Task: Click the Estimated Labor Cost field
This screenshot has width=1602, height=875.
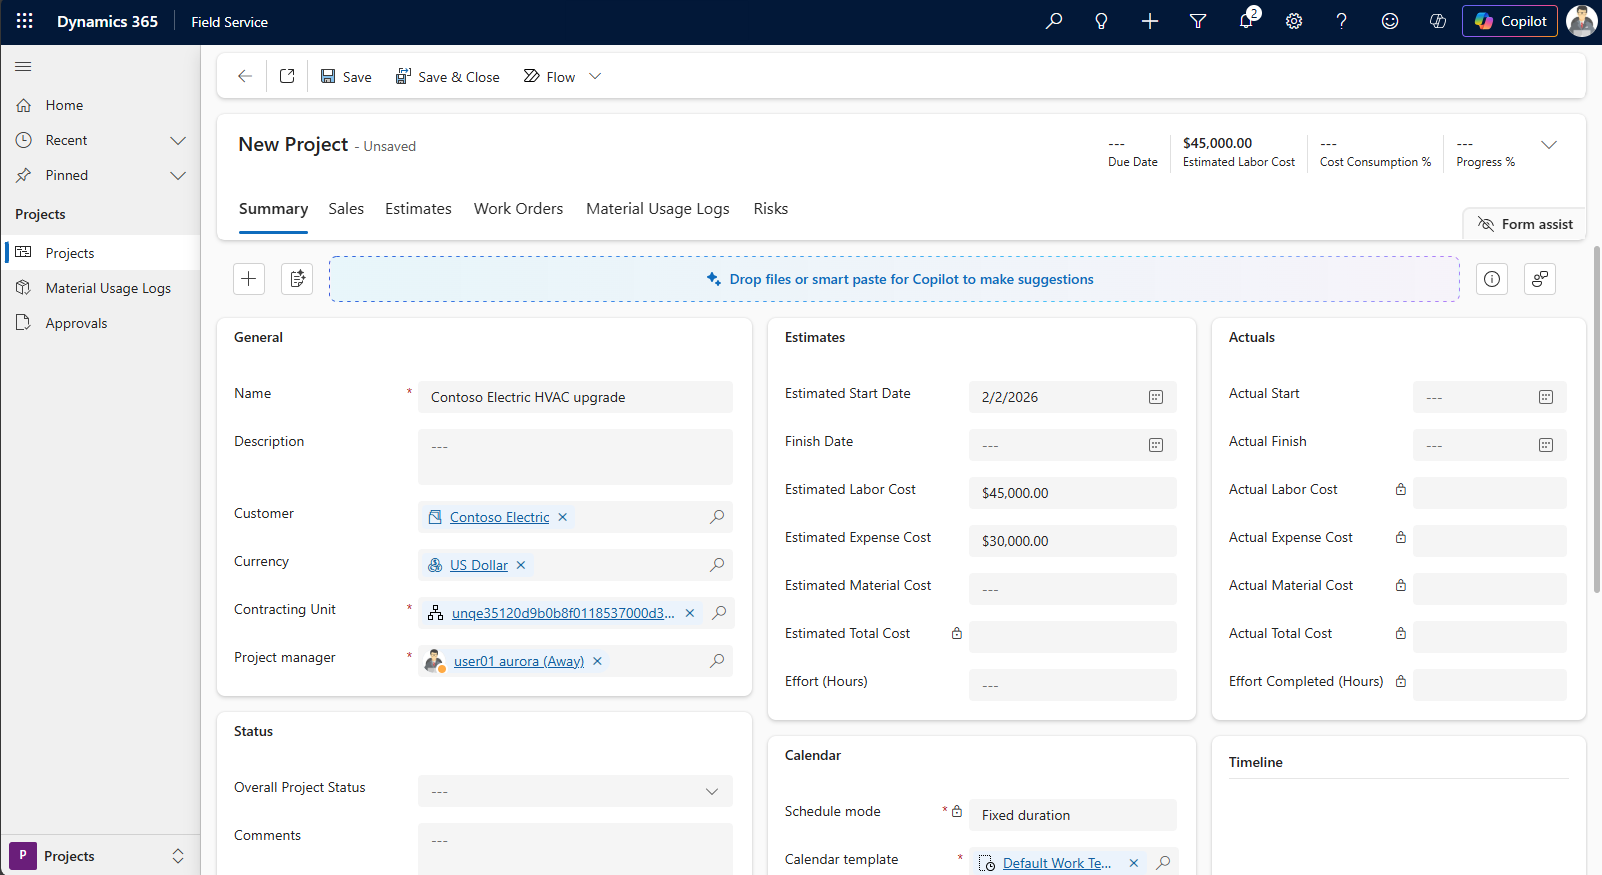Action: pyautogui.click(x=1073, y=493)
